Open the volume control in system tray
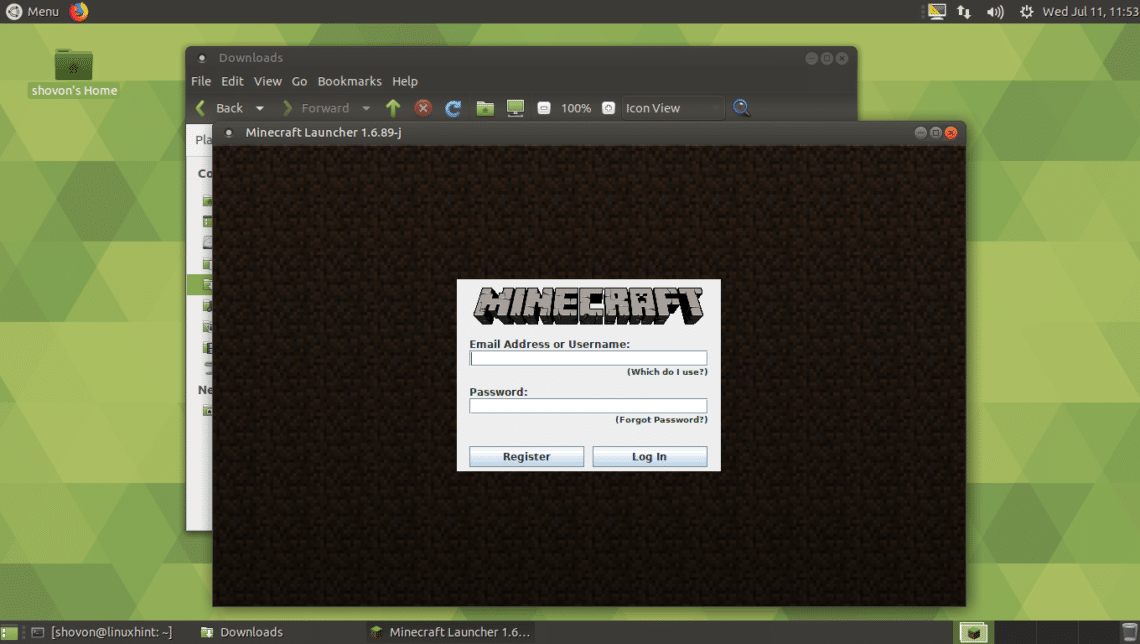 click(994, 12)
